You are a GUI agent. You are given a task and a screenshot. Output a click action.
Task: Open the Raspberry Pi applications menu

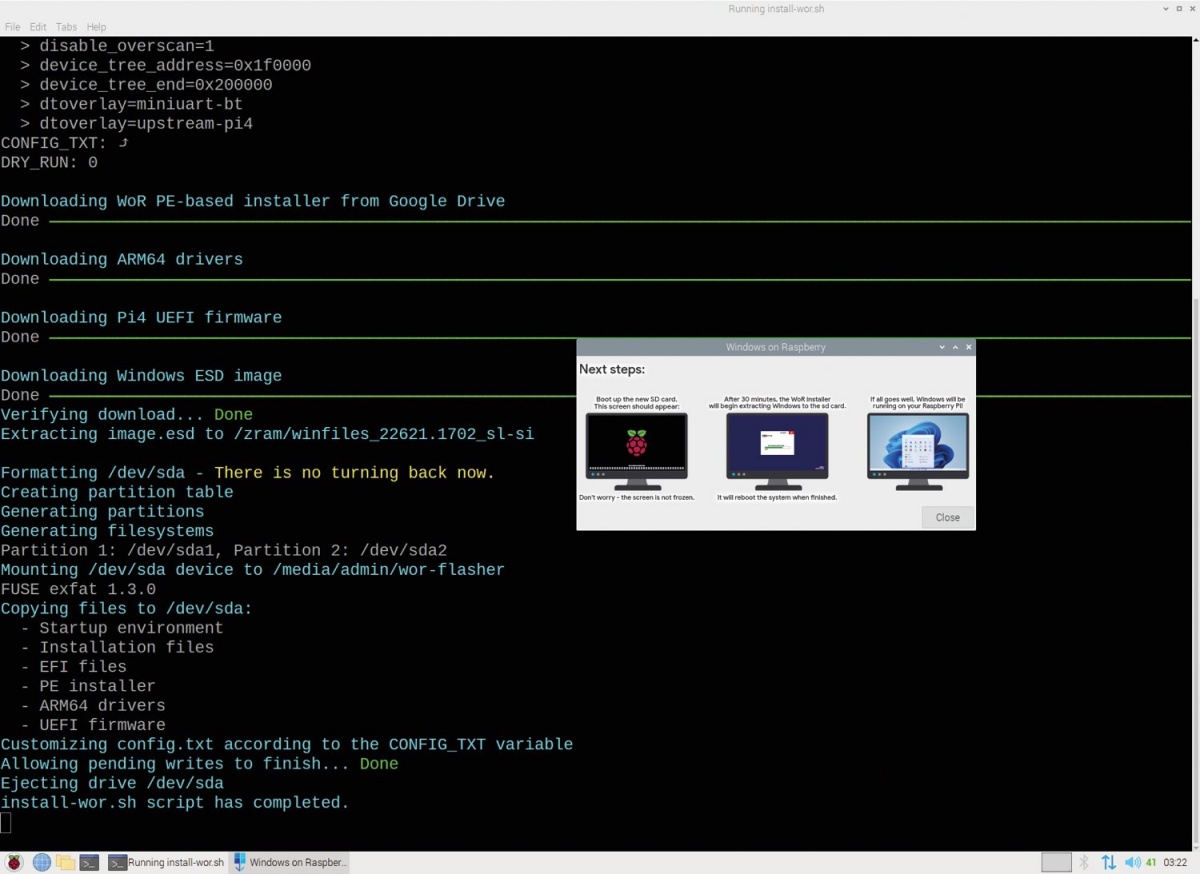pos(14,862)
